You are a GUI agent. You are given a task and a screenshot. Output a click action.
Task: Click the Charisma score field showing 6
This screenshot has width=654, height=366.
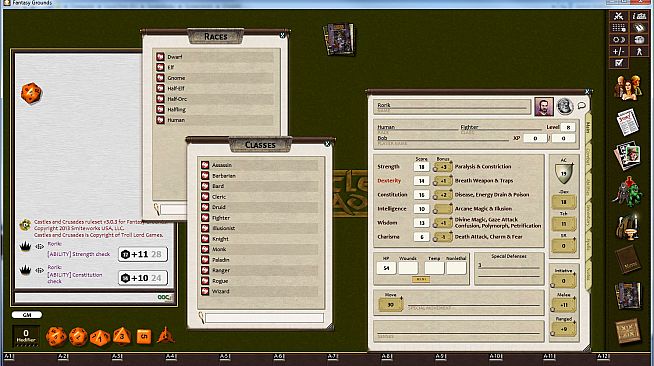tap(421, 237)
